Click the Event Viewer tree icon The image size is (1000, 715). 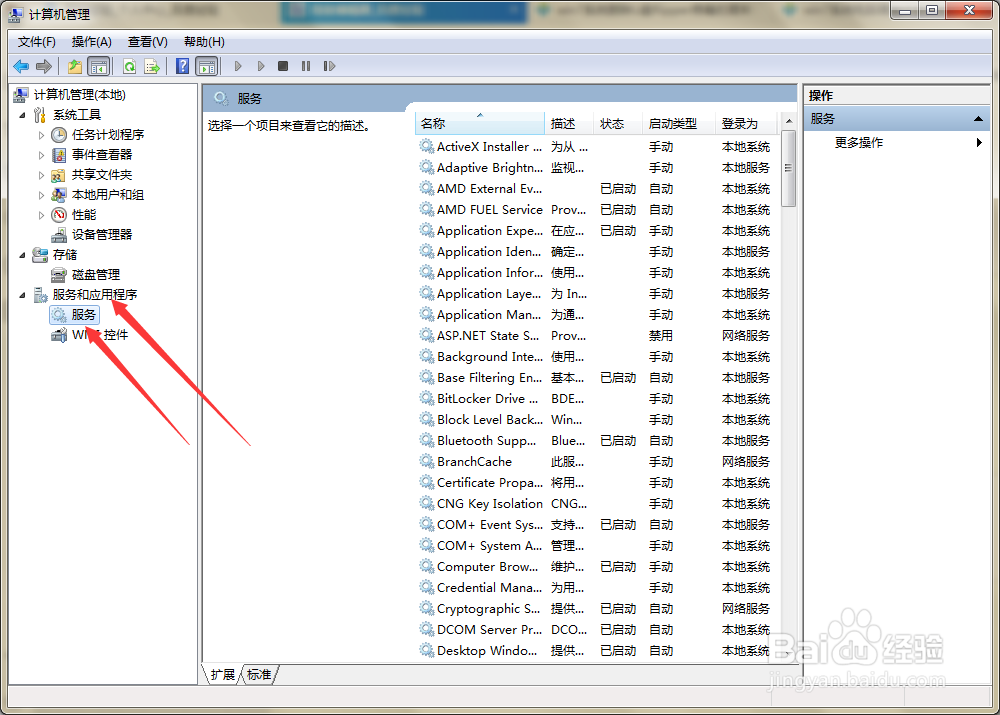pyautogui.click(x=59, y=155)
